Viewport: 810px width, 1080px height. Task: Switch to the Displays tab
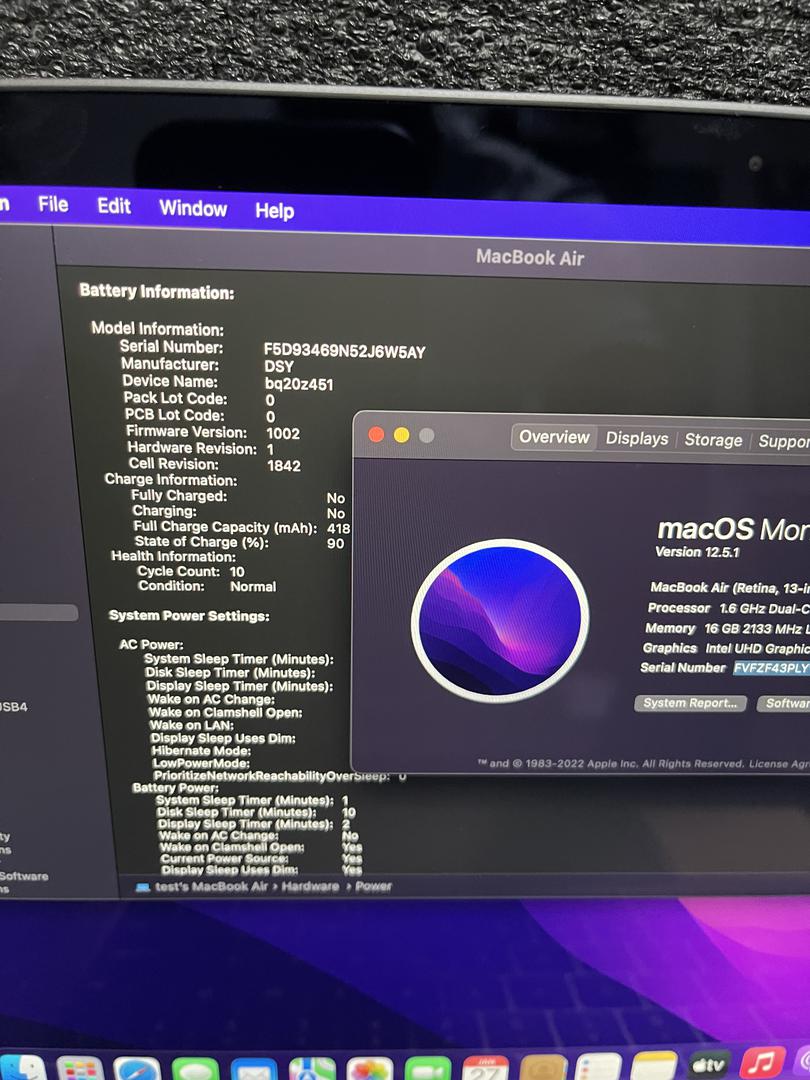[636, 439]
